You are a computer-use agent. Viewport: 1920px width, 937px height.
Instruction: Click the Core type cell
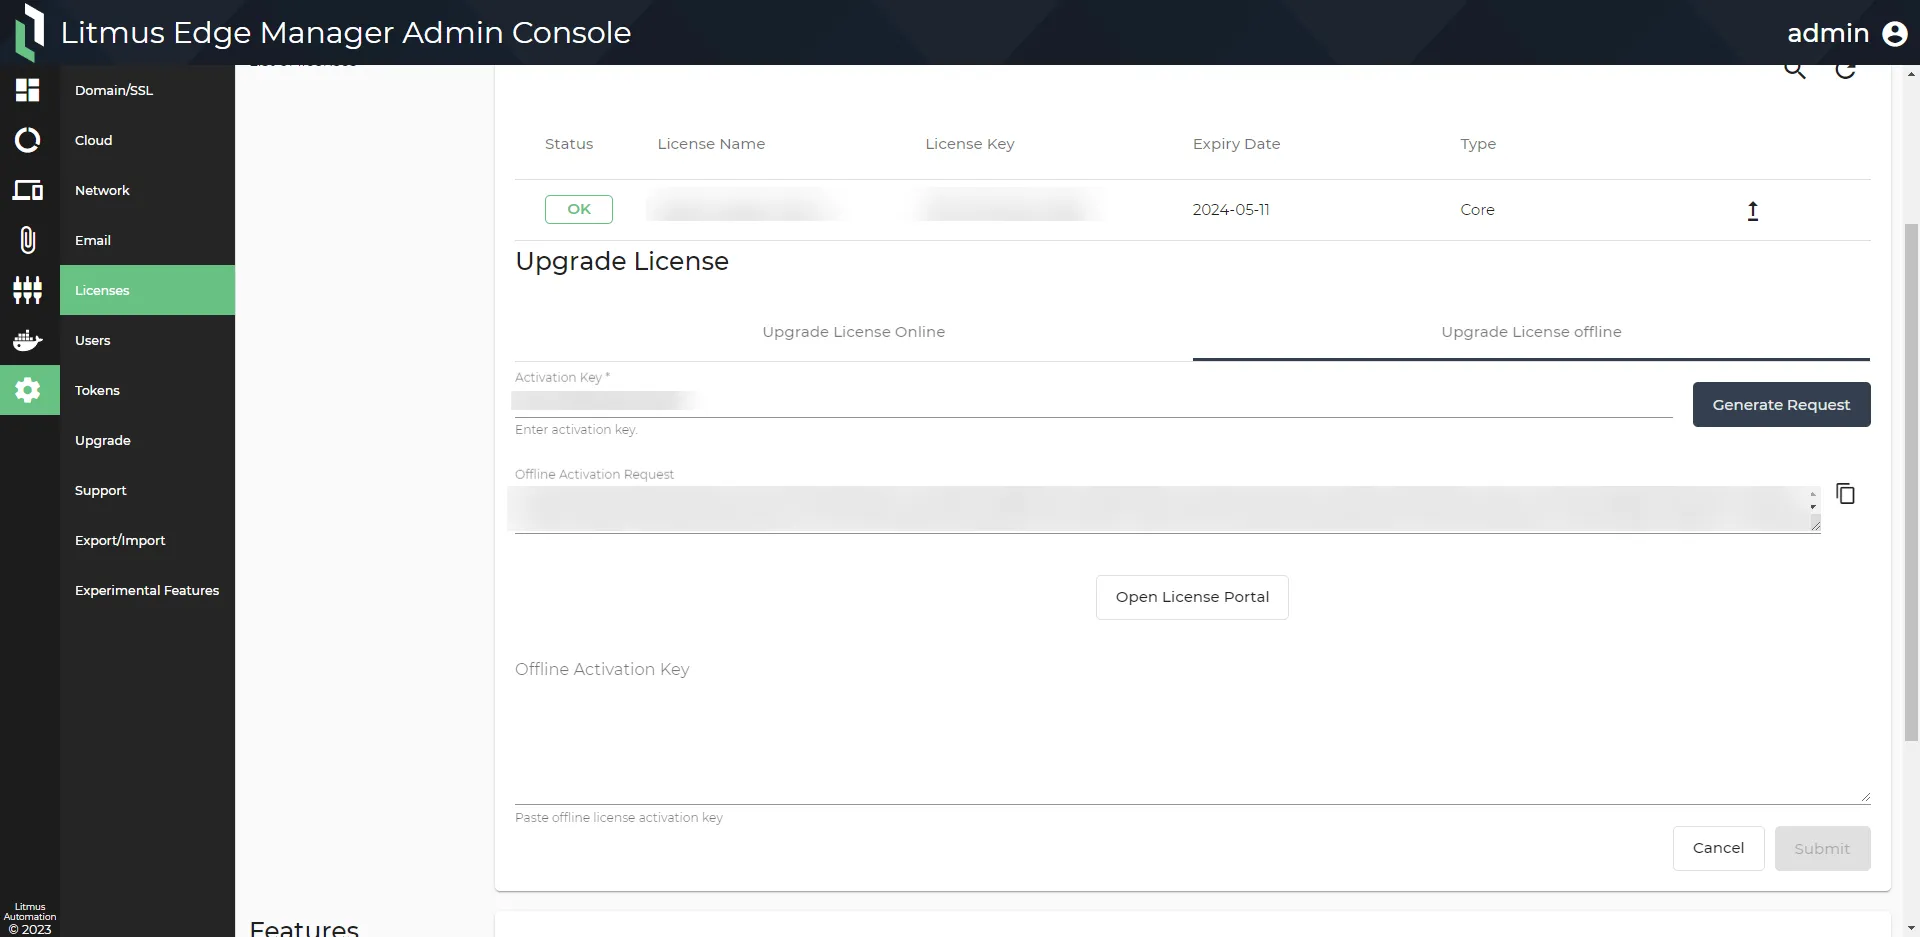pos(1477,210)
